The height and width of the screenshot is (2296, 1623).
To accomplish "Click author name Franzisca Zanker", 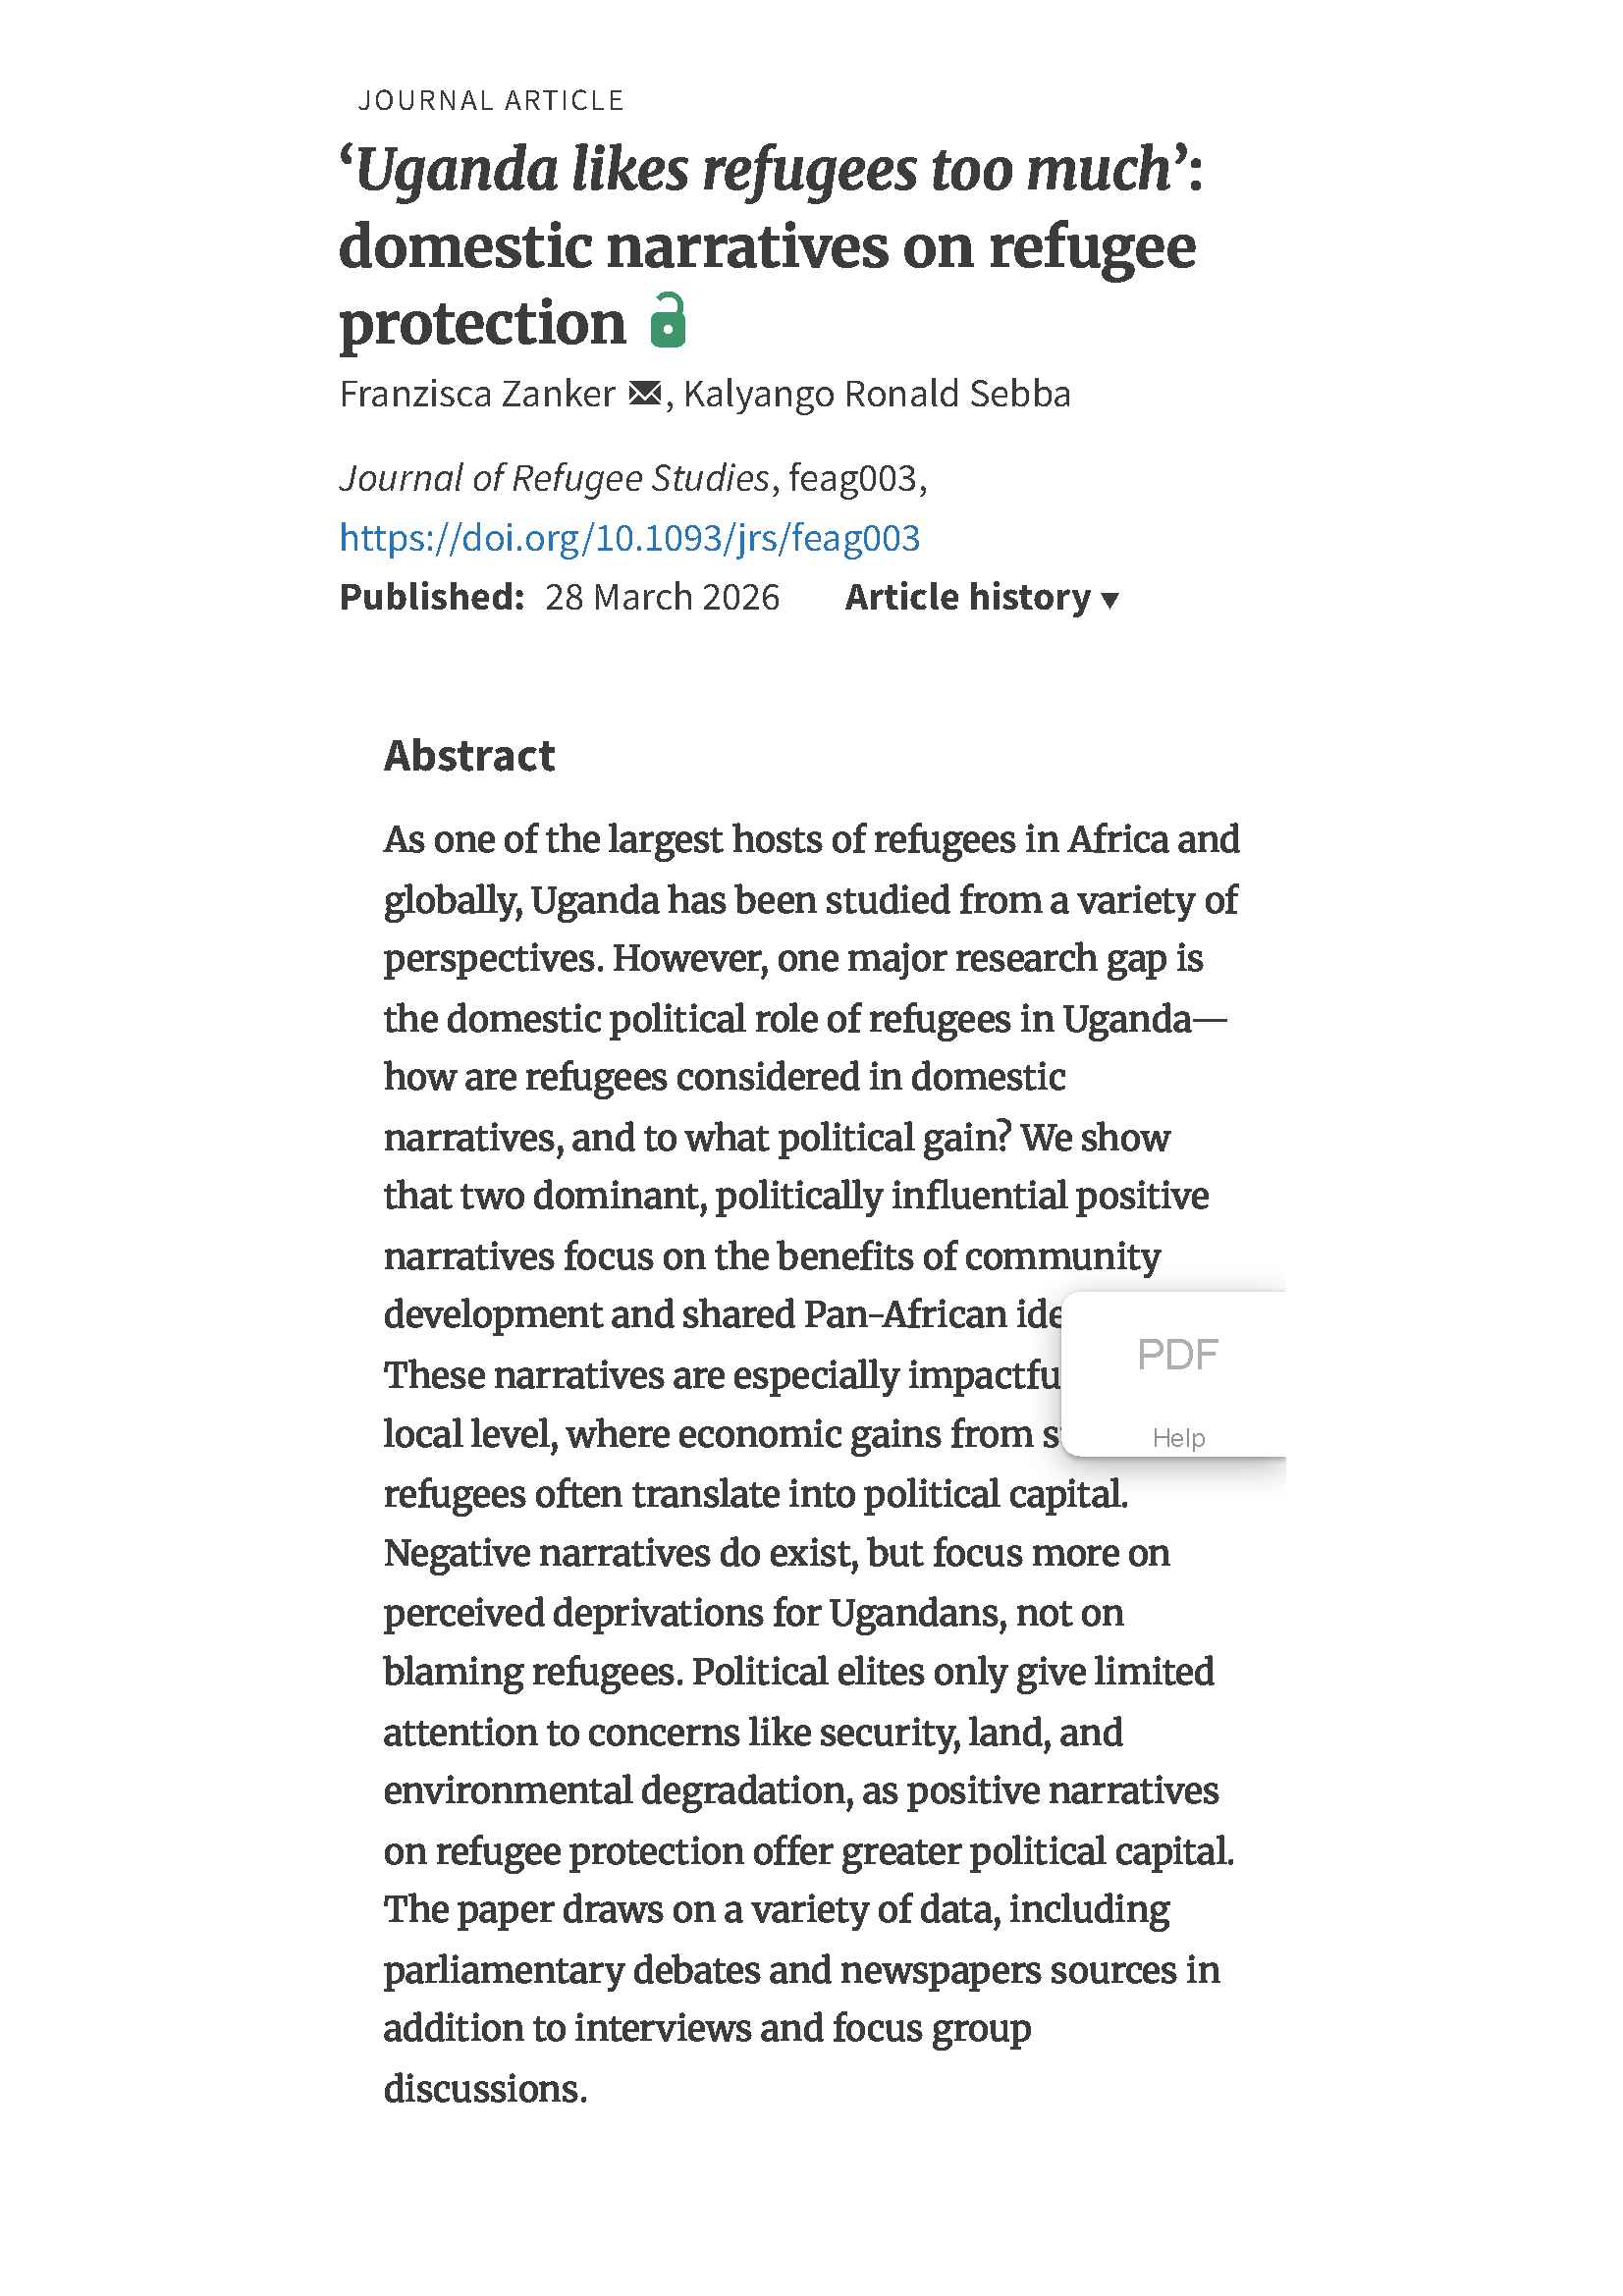I will [477, 394].
